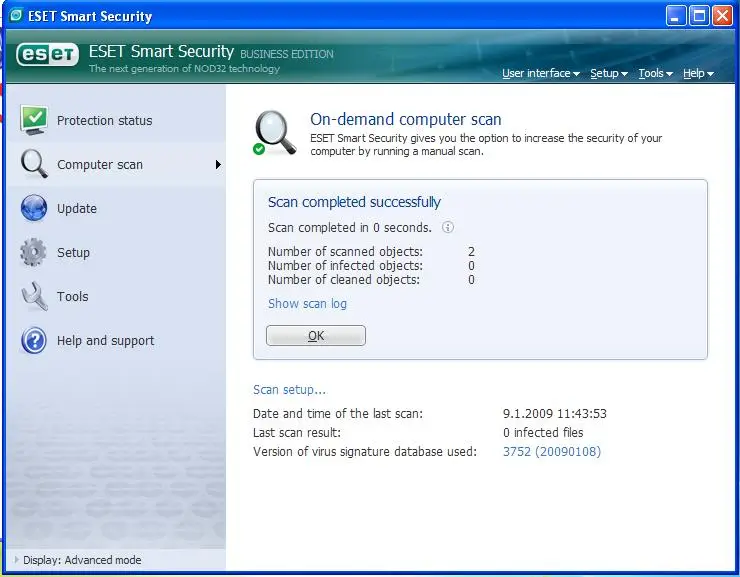Click the 'On-demand computer scan' heading
Screen dimensions: 740x577
click(x=406, y=119)
